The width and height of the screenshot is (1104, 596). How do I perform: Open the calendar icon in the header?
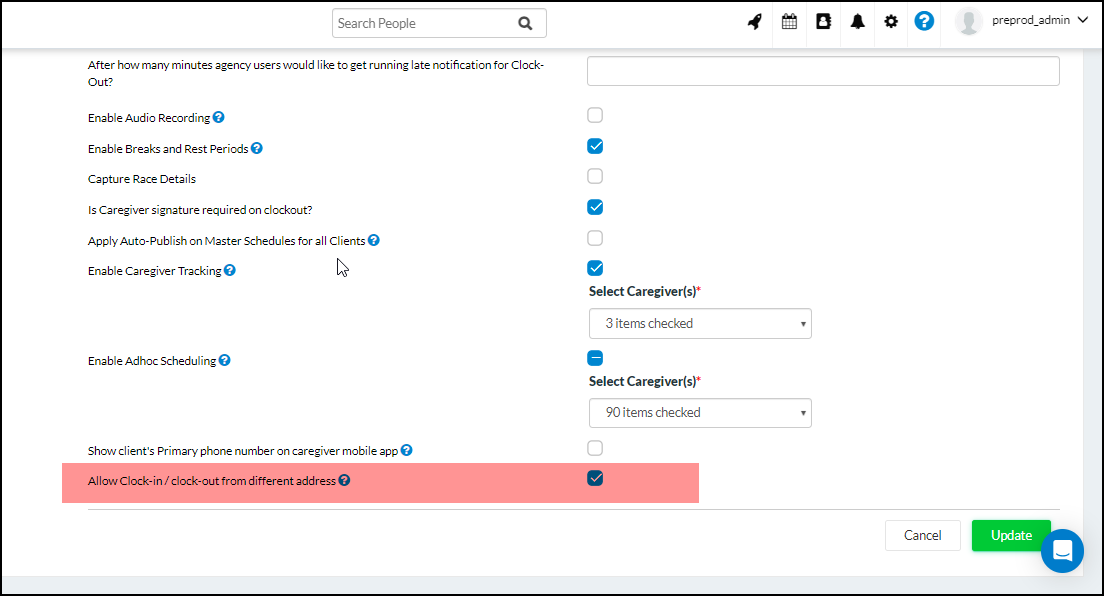(789, 20)
